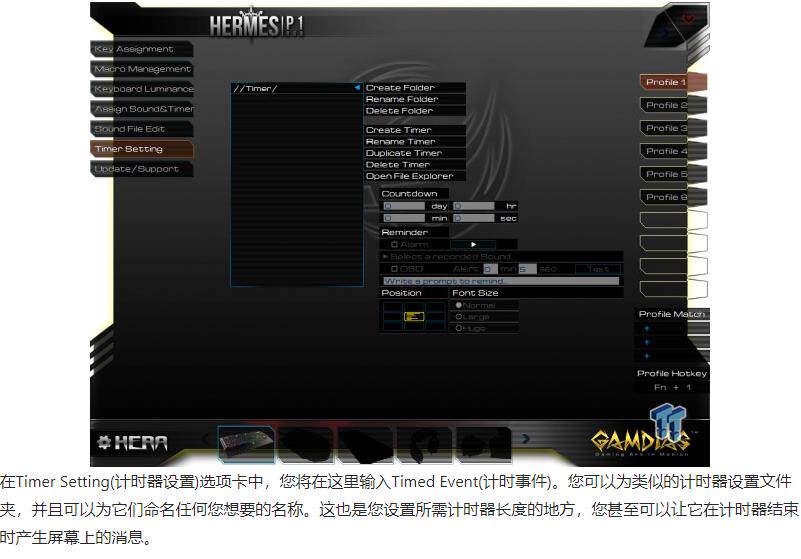The width and height of the screenshot is (801, 559).
Task: Select the Large font size option
Action: coord(459,316)
